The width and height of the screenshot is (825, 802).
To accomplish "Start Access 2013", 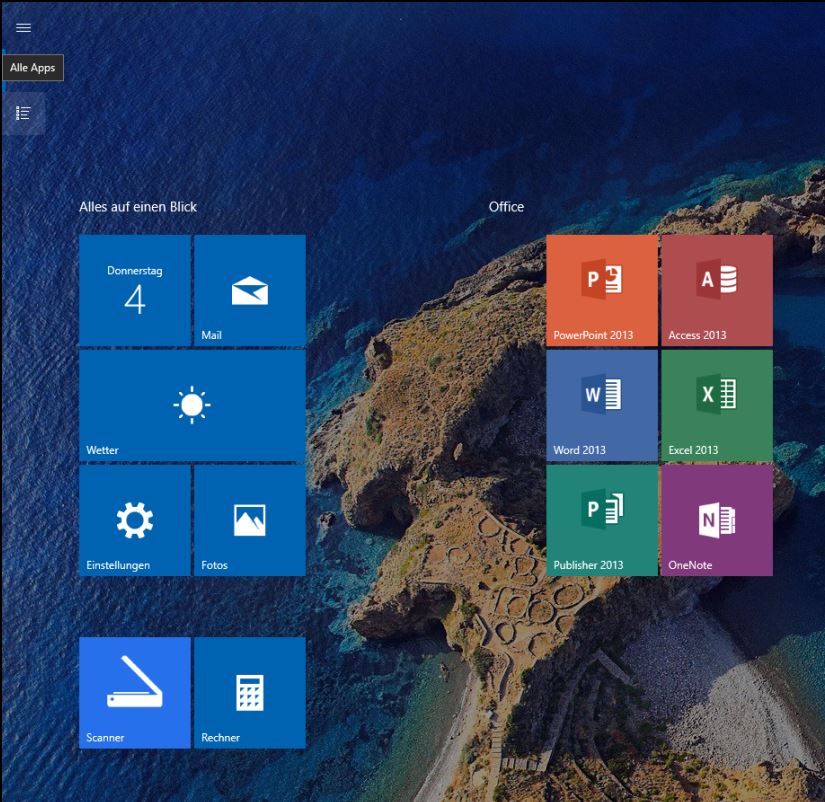I will (717, 290).
